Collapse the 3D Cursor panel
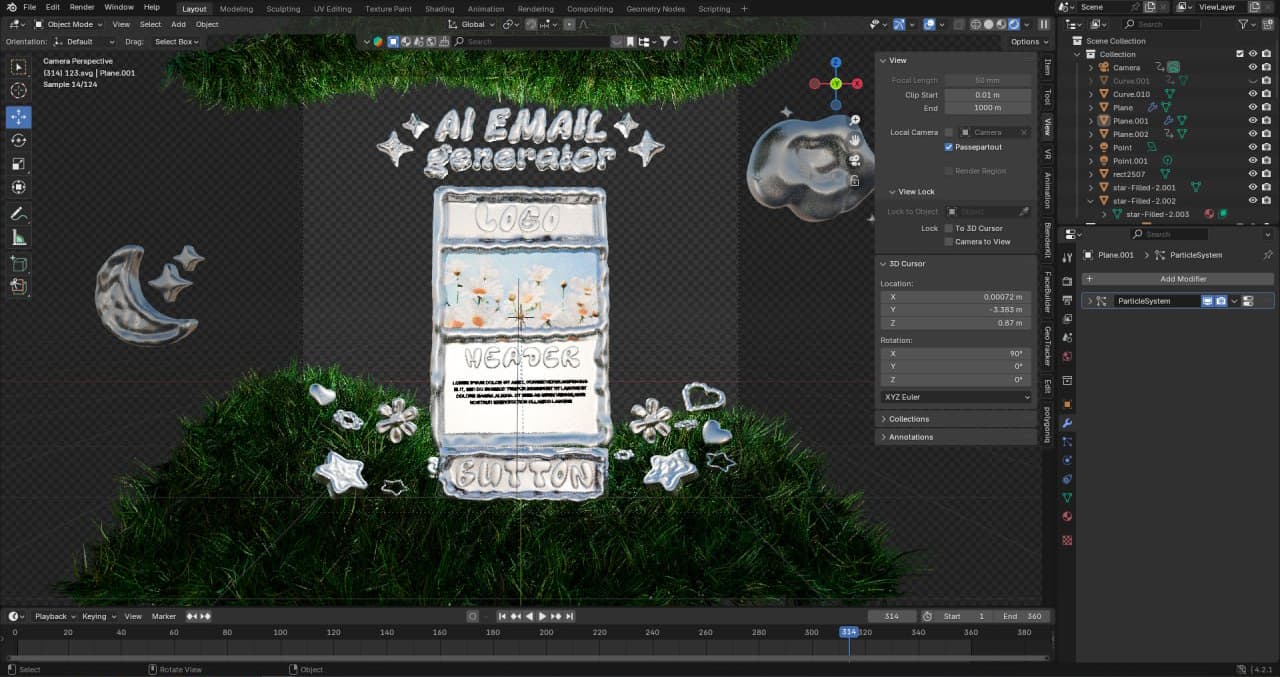Viewport: 1280px width, 677px height. 906,263
